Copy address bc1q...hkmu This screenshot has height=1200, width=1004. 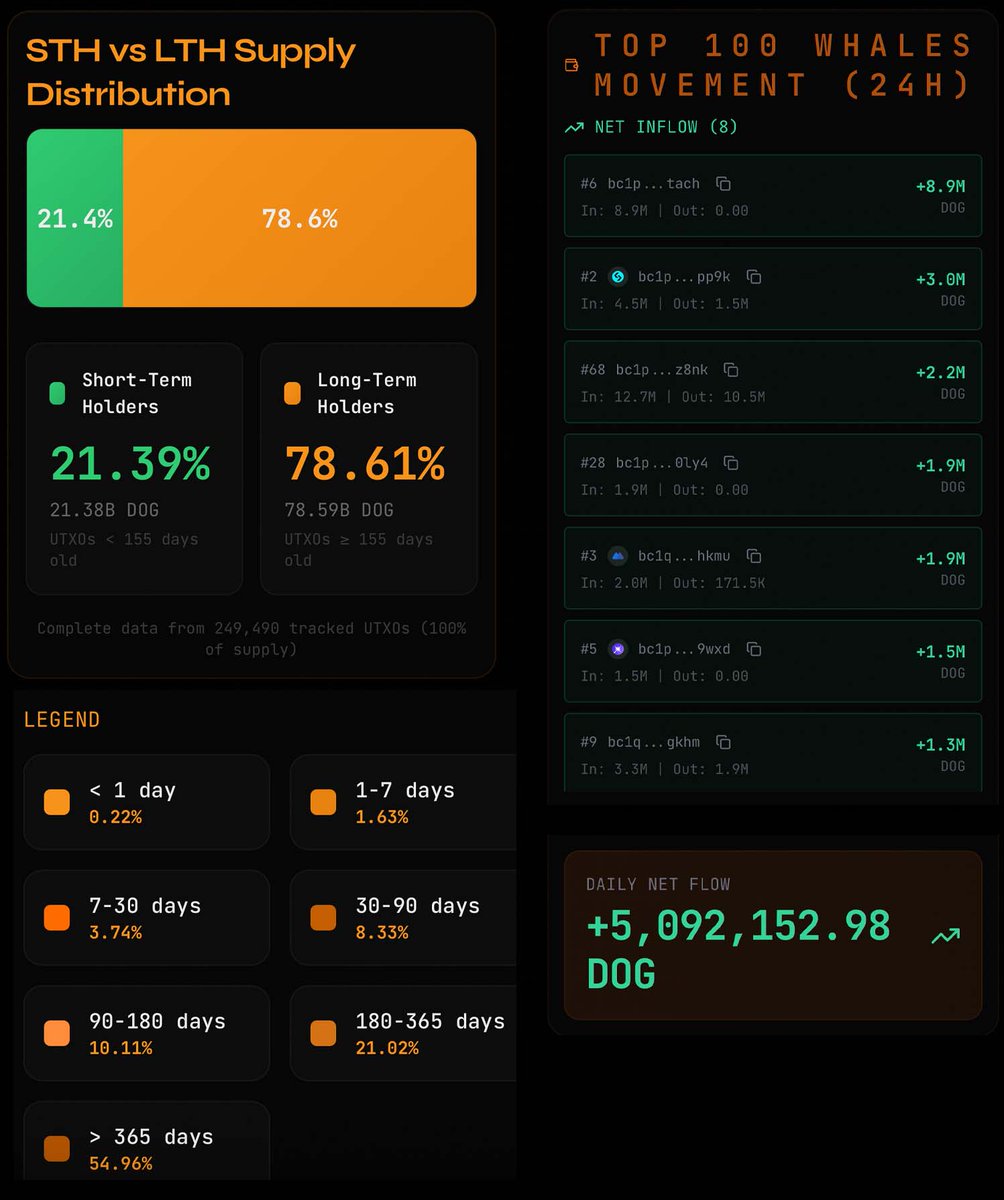[754, 556]
